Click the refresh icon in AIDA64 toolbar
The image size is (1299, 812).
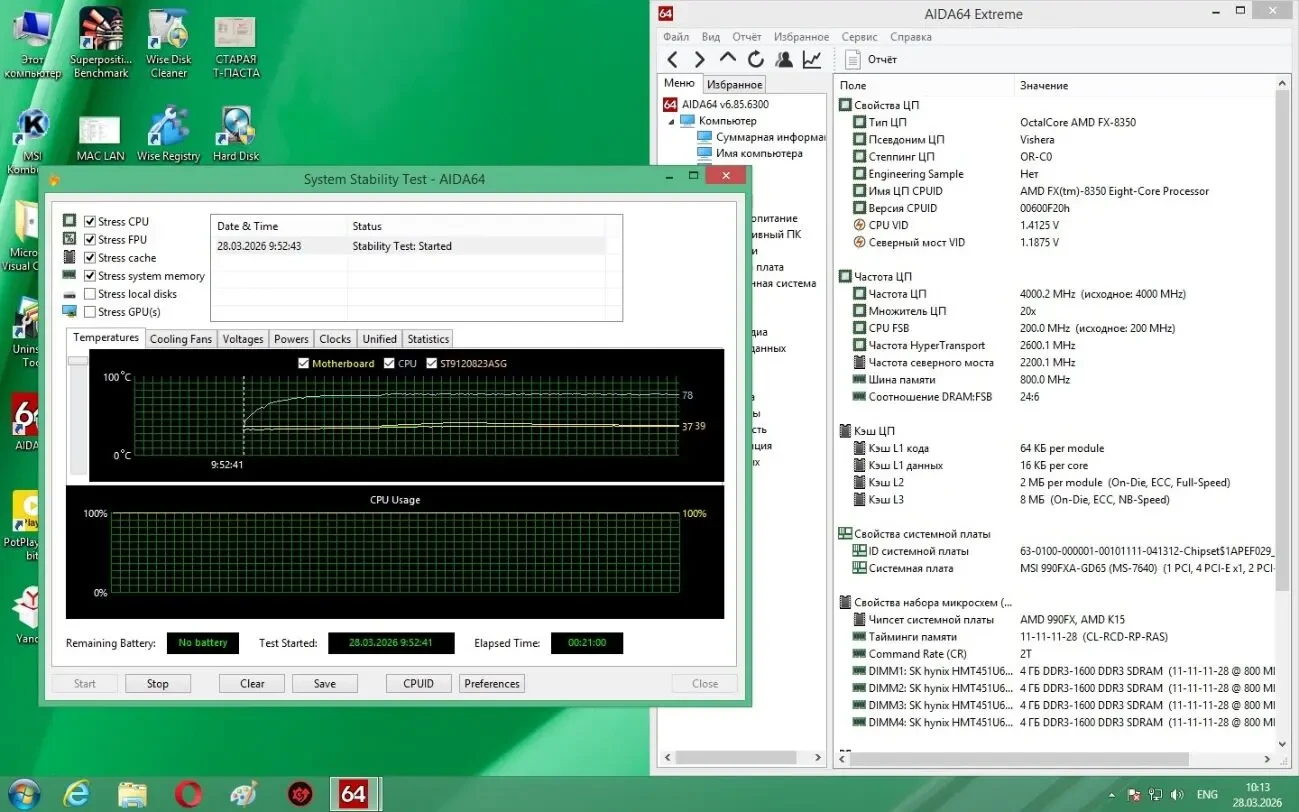point(756,59)
